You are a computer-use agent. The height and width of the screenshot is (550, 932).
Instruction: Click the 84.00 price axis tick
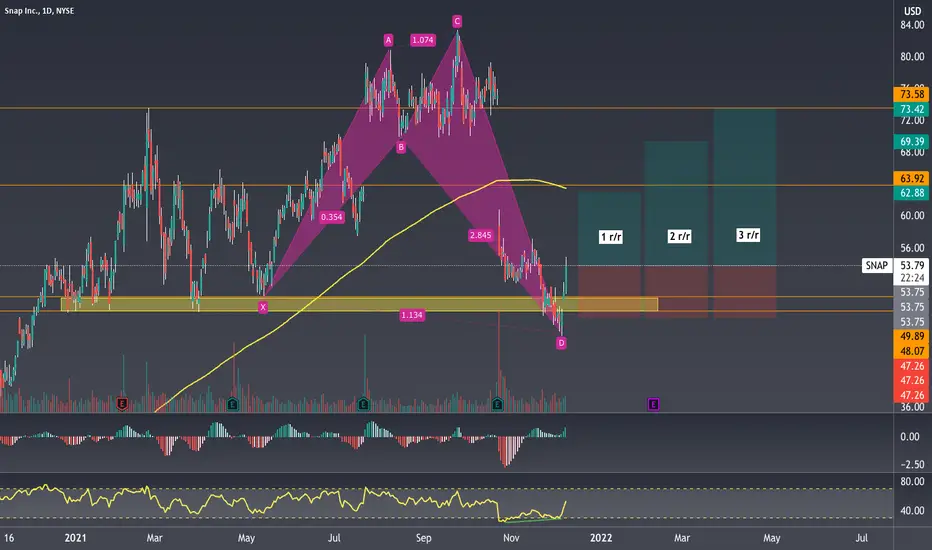pyautogui.click(x=912, y=25)
